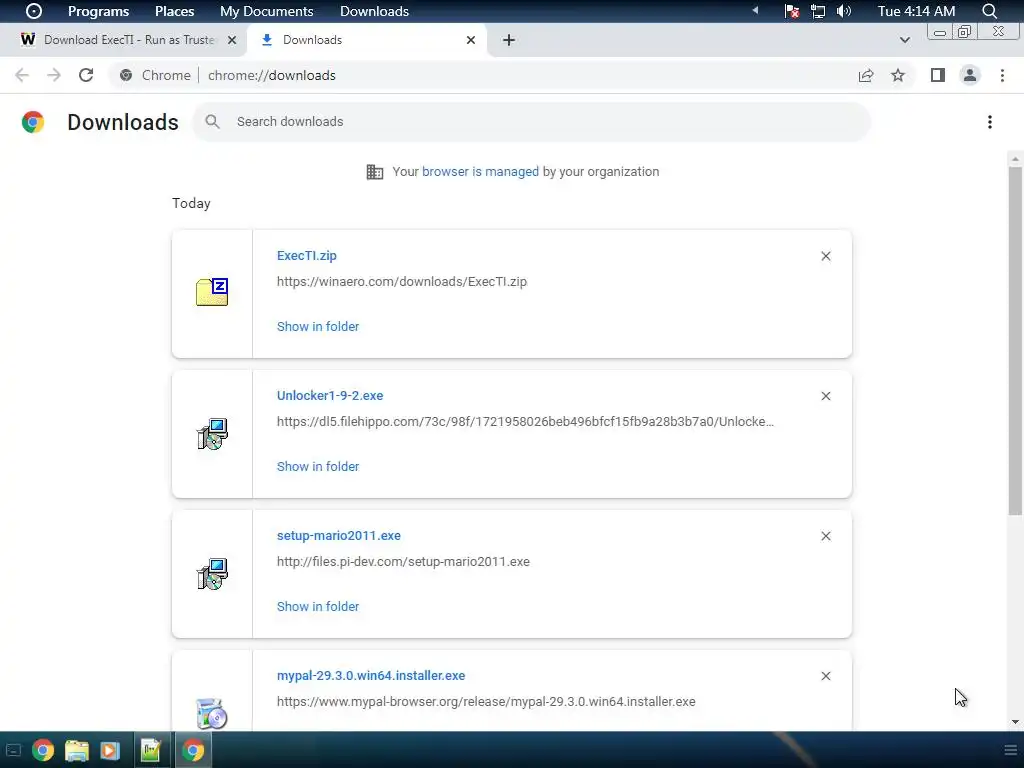Click the winaero.com ExecTI.zip source URL

coord(402,281)
